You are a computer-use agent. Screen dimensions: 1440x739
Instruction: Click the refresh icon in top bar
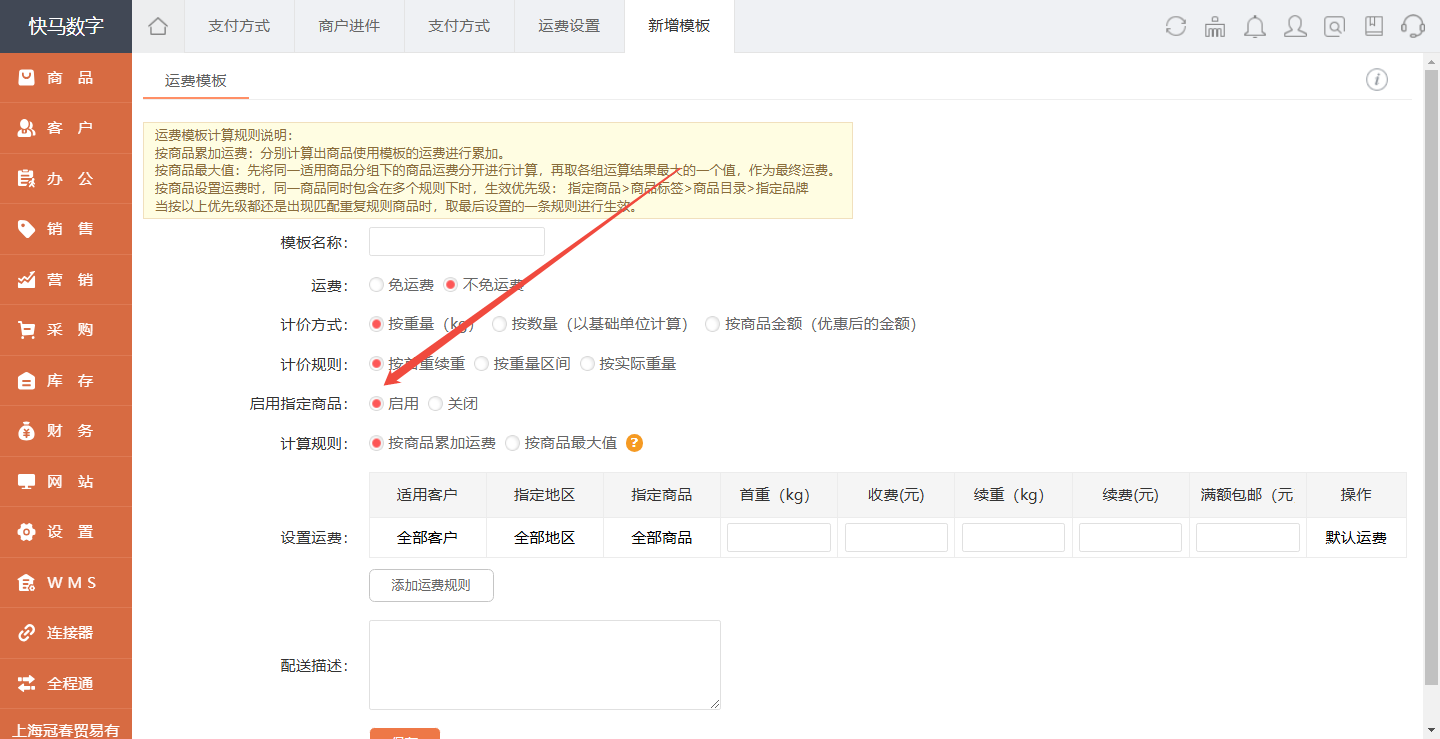click(x=1176, y=27)
